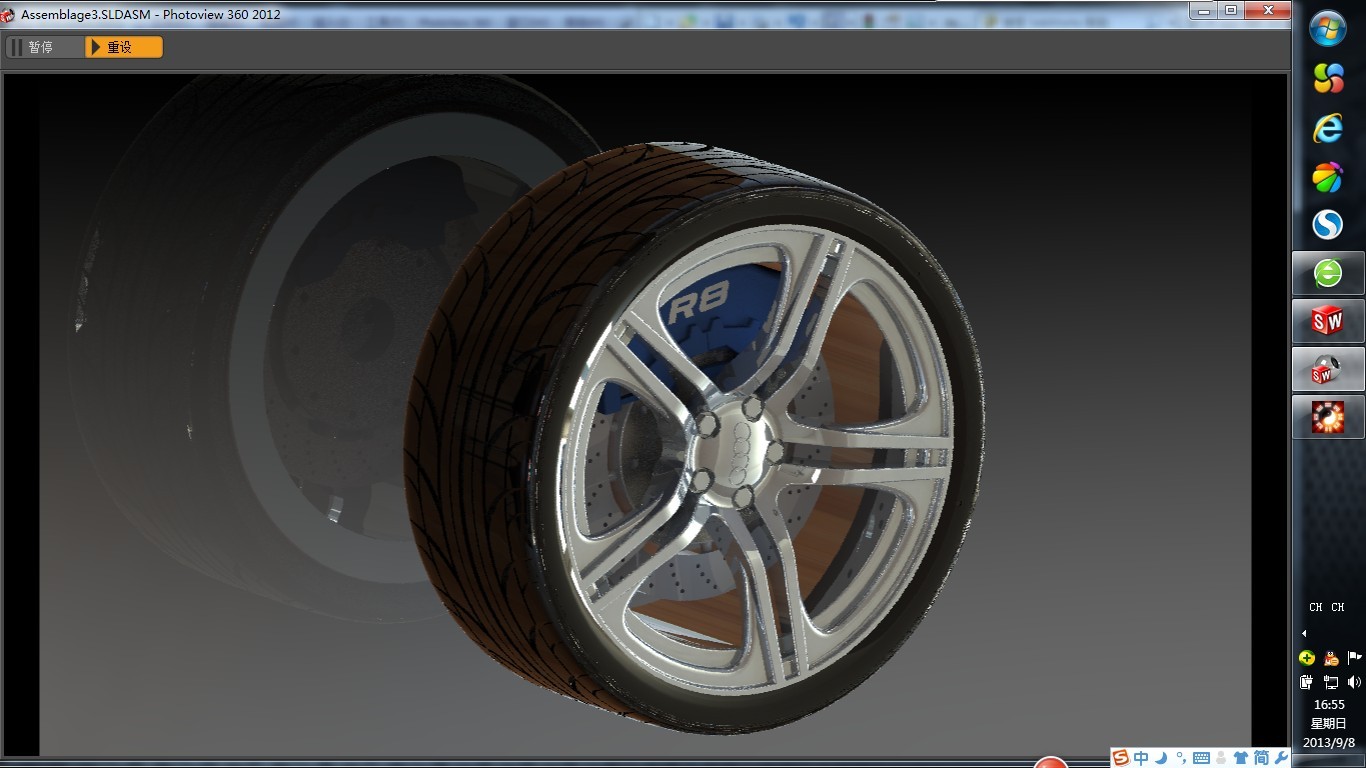Open the Windows Start orb
This screenshot has width=1366, height=768.
tap(1327, 30)
